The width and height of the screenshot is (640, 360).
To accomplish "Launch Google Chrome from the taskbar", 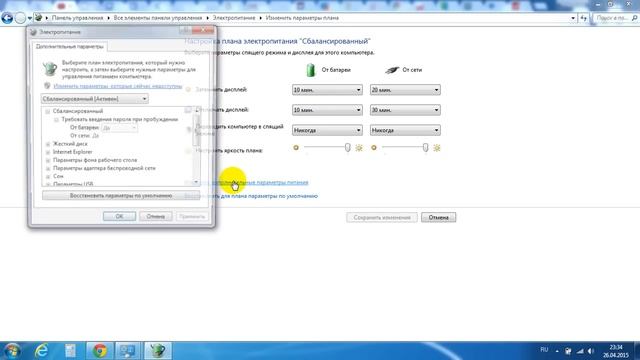I will click(100, 351).
